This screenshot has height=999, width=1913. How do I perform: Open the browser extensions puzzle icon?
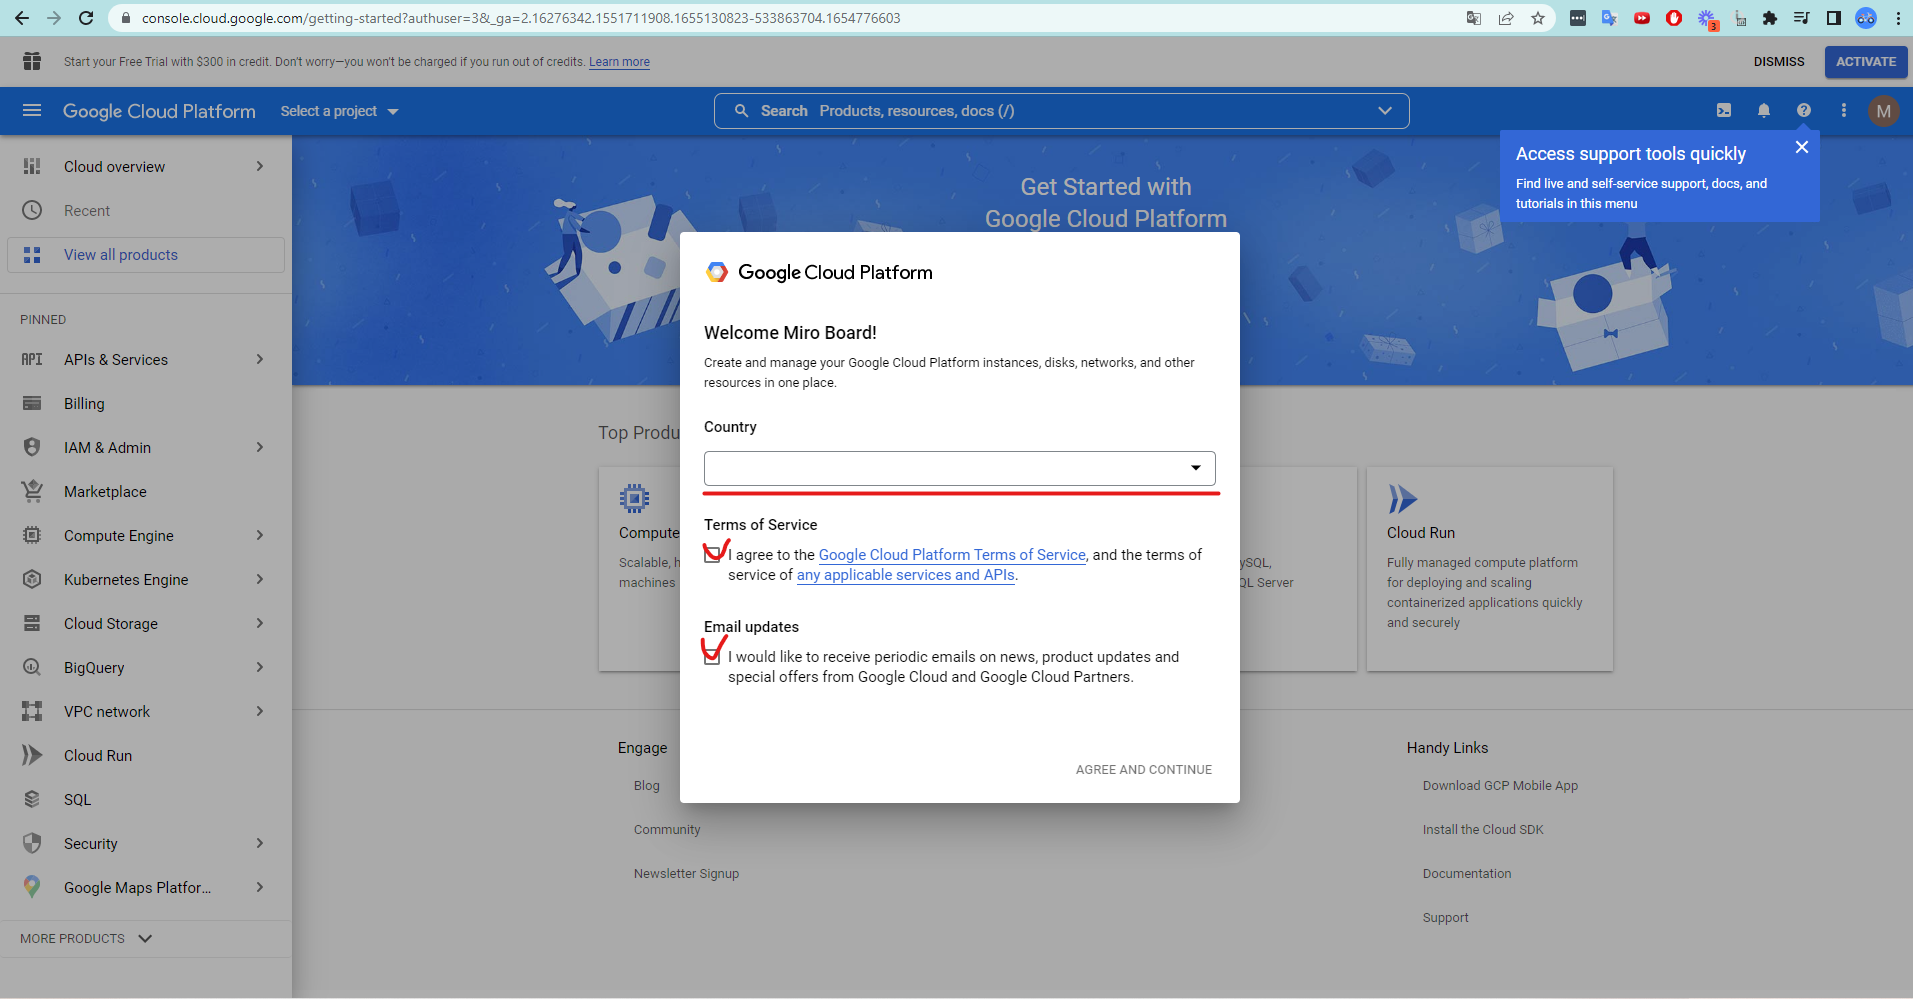1770,18
